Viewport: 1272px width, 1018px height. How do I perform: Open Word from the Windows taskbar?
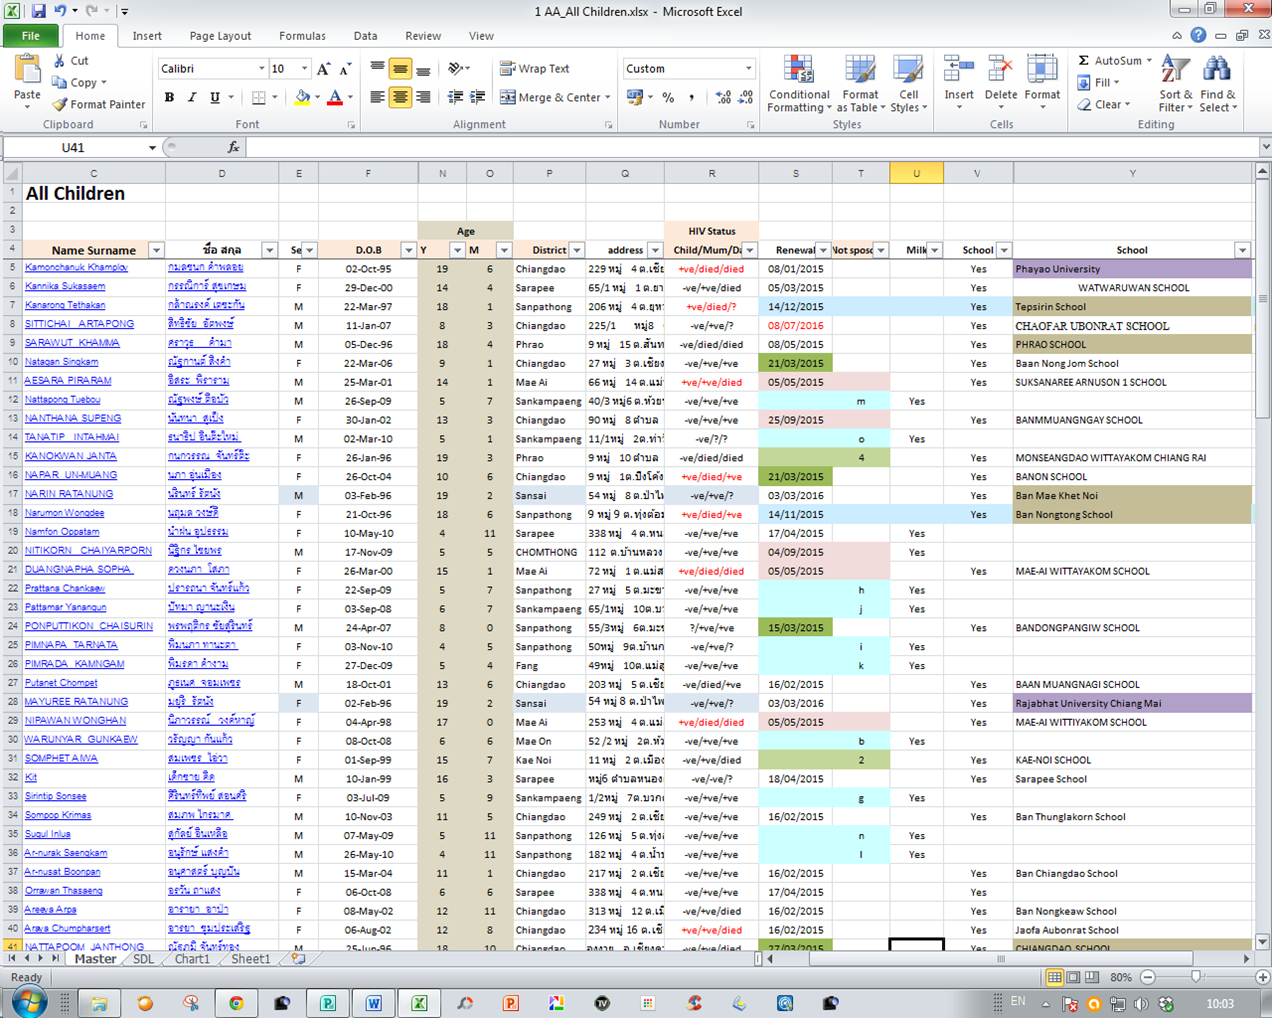point(374,1003)
